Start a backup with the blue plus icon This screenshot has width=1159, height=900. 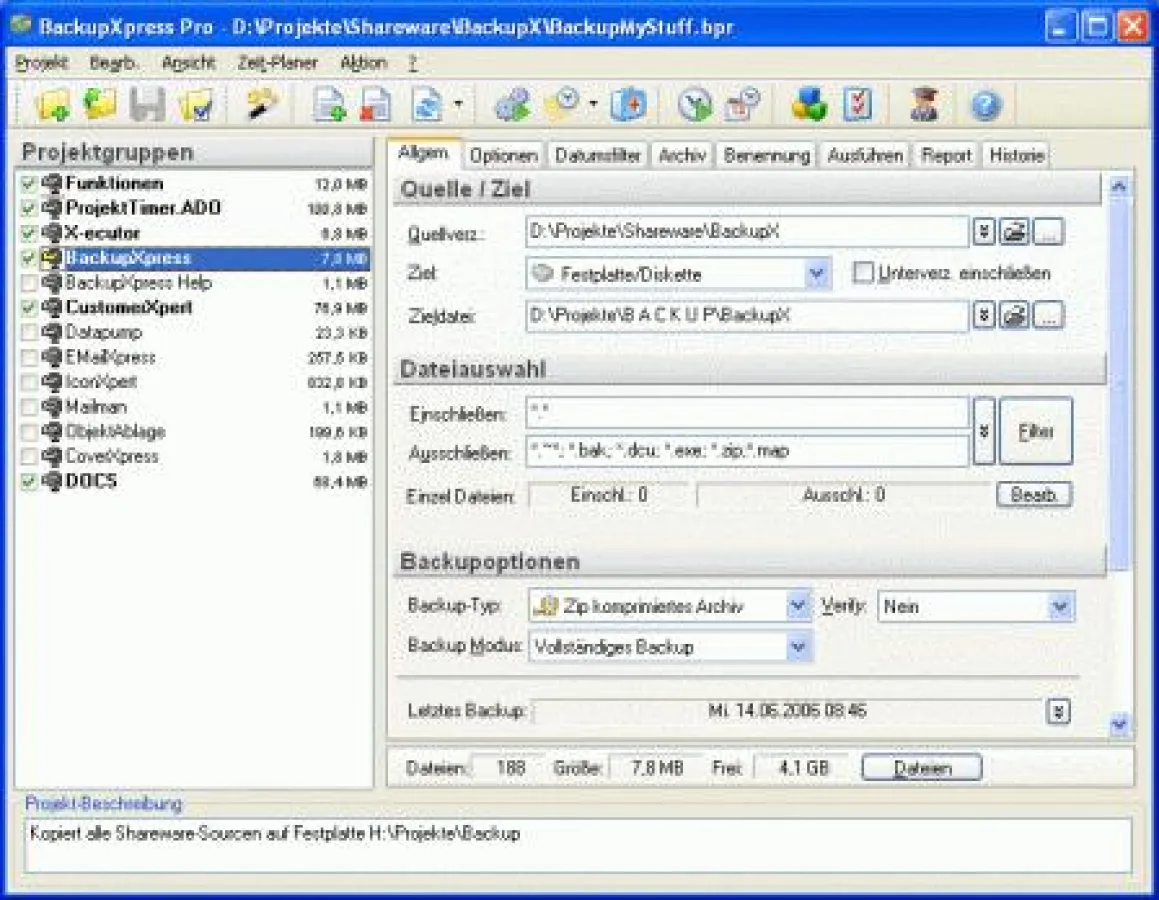click(x=628, y=104)
